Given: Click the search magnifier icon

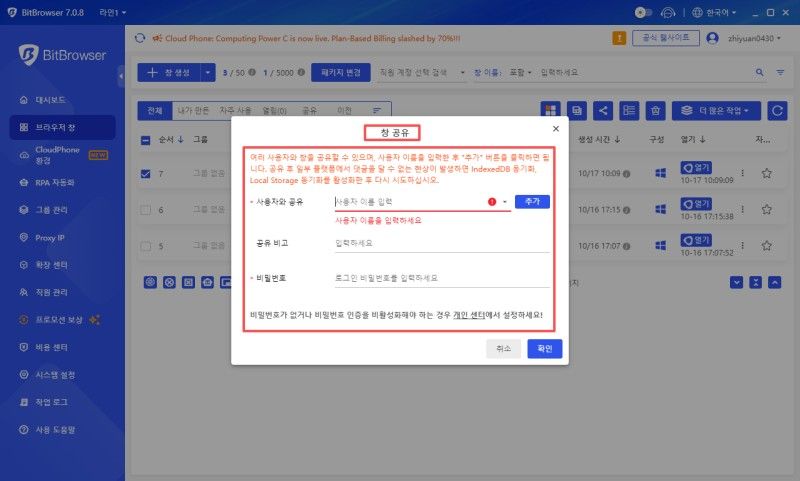Looking at the screenshot, I should point(760,72).
